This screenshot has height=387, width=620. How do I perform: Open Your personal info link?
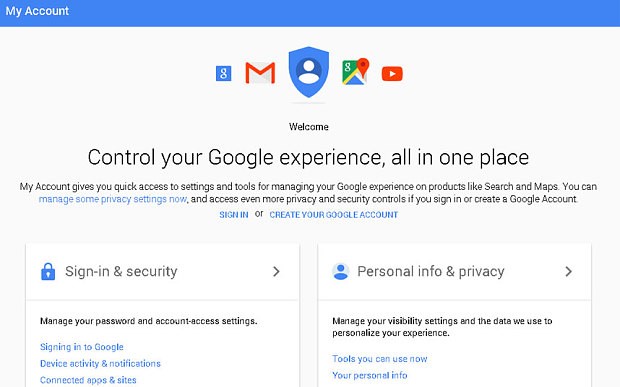point(370,376)
